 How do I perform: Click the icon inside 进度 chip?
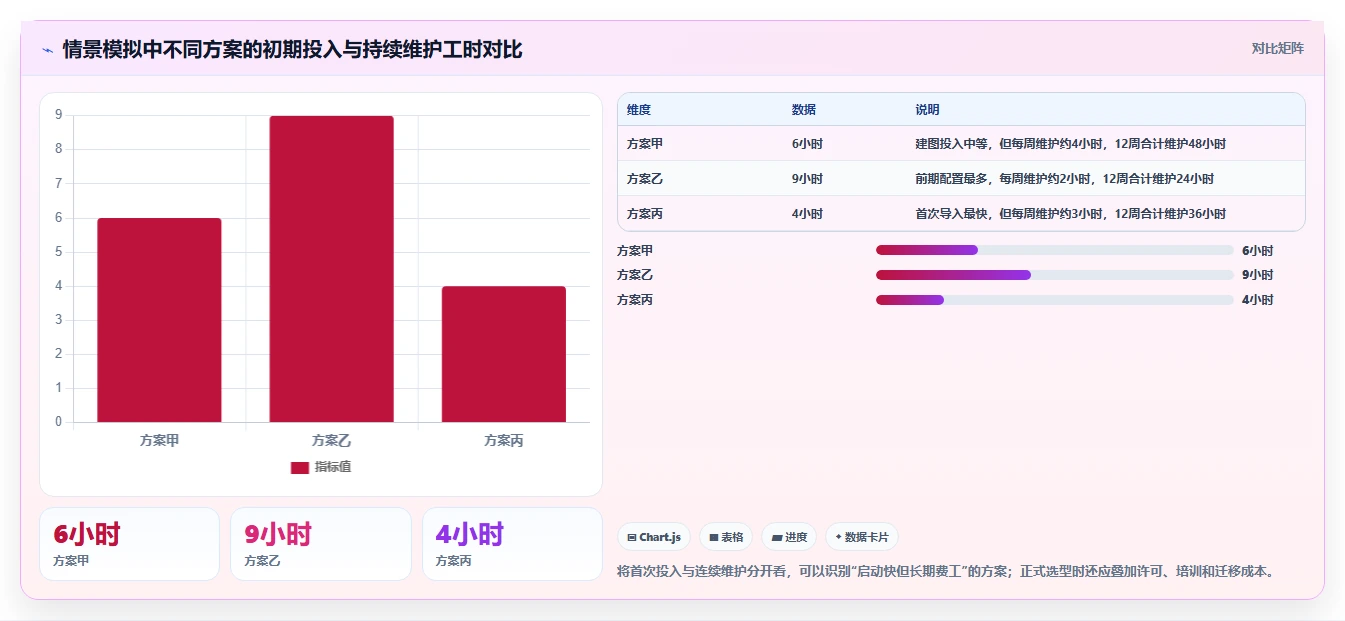pos(777,537)
